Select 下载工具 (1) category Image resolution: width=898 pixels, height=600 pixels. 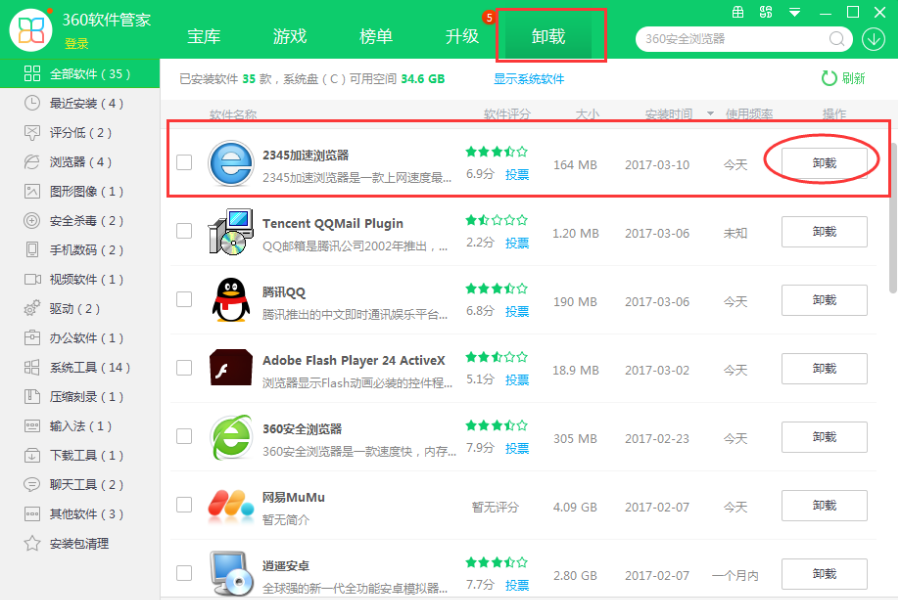click(80, 455)
